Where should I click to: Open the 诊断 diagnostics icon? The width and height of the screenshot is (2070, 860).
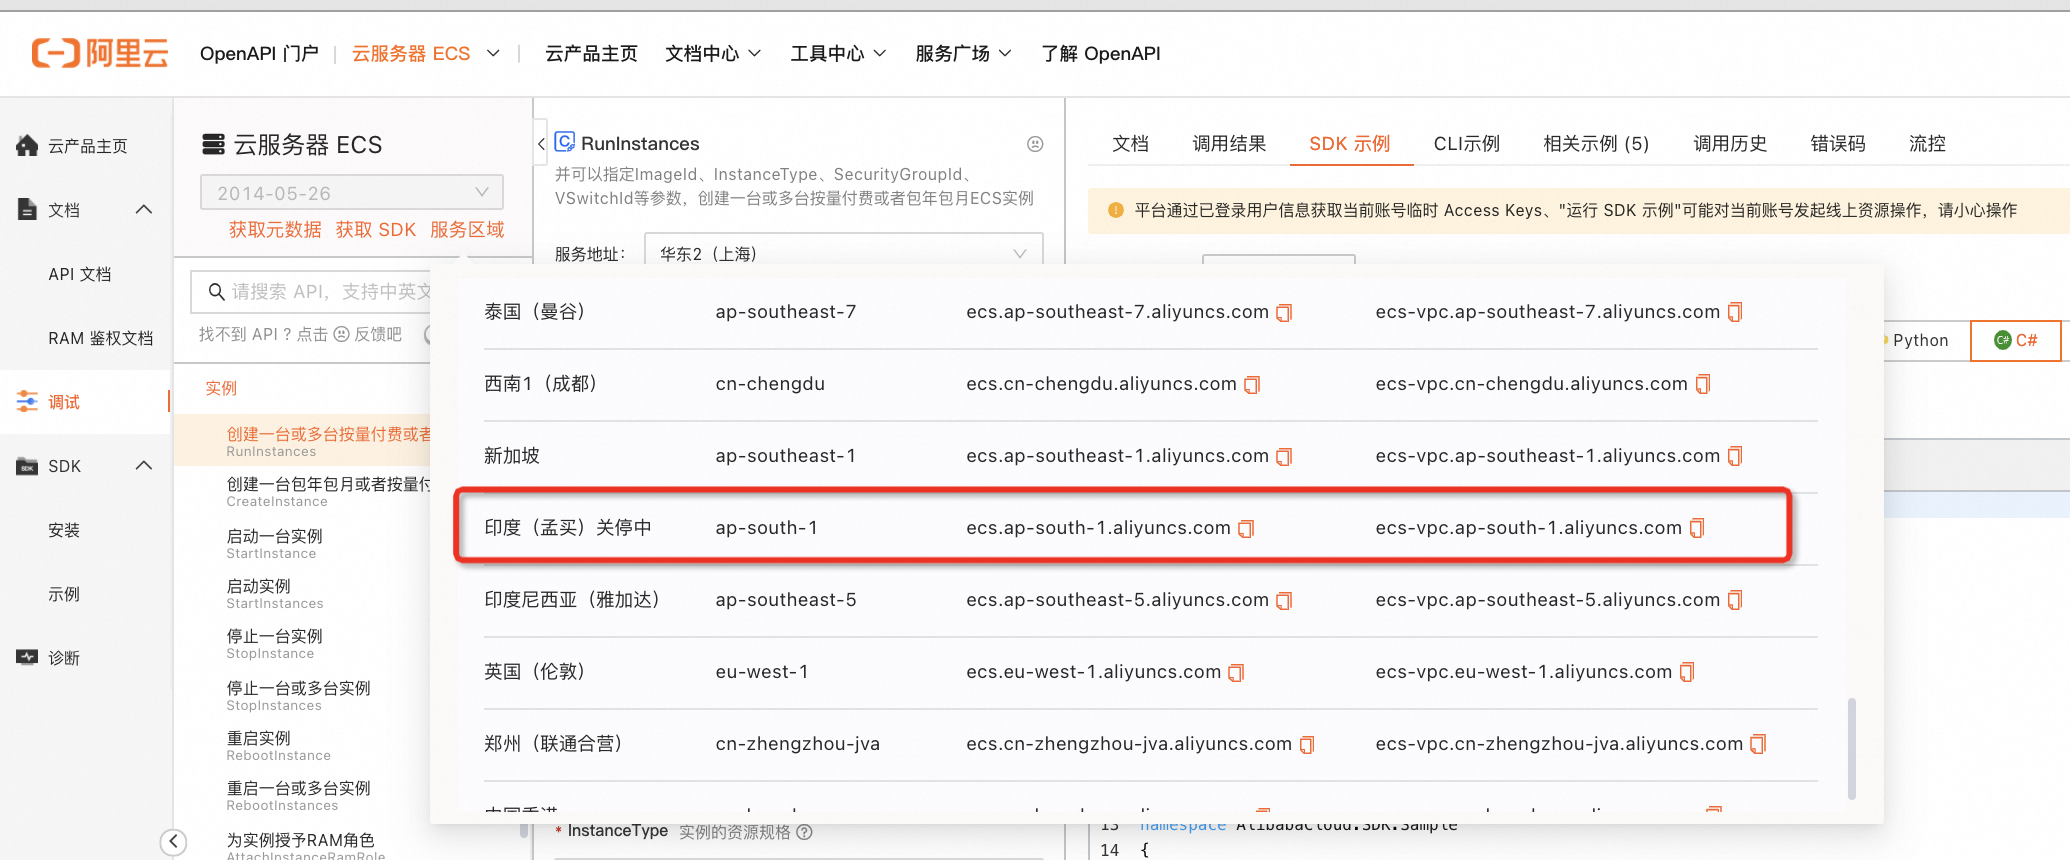27,658
